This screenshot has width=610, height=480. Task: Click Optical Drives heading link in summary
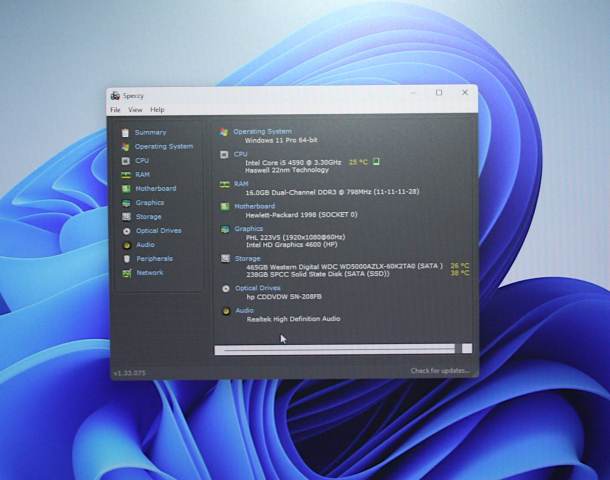258,288
